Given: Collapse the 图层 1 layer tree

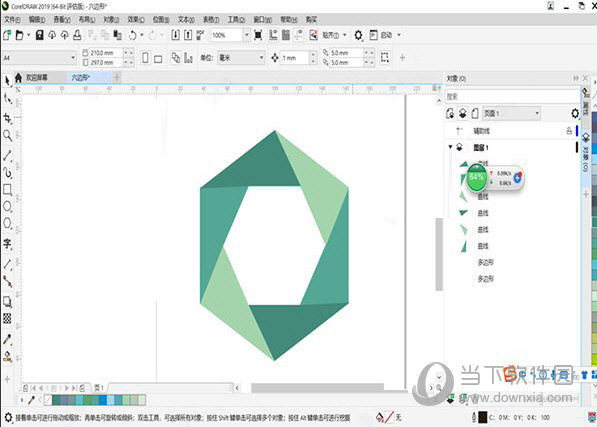Looking at the screenshot, I should coord(450,147).
